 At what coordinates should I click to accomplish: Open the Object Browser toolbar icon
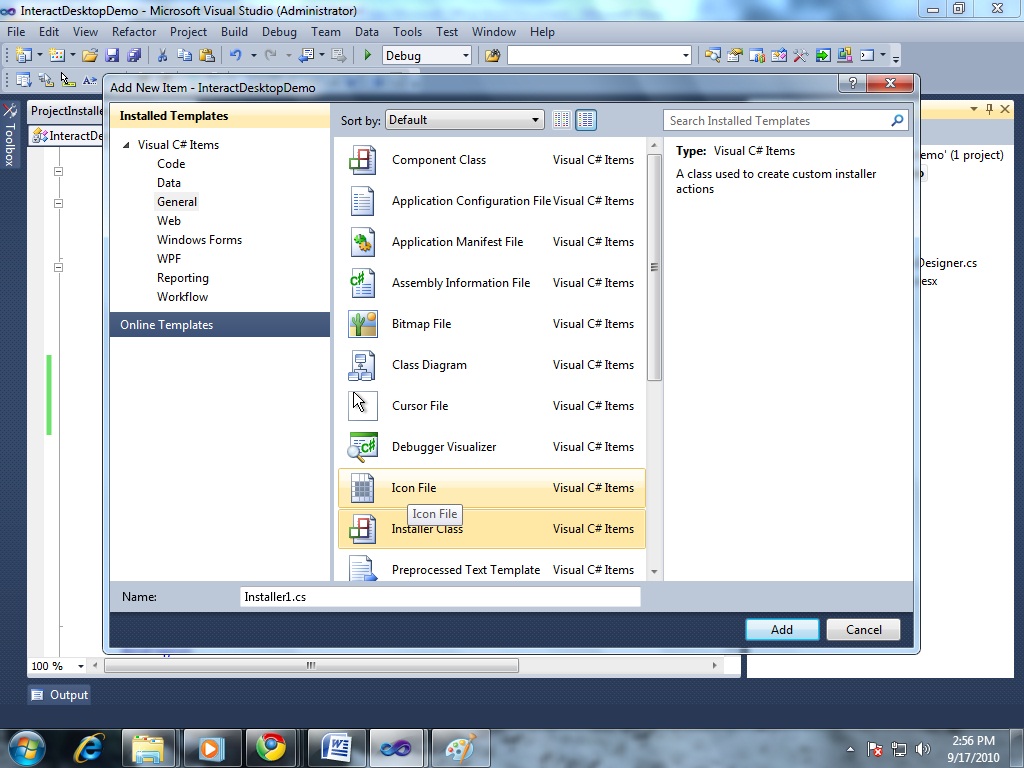tap(778, 56)
